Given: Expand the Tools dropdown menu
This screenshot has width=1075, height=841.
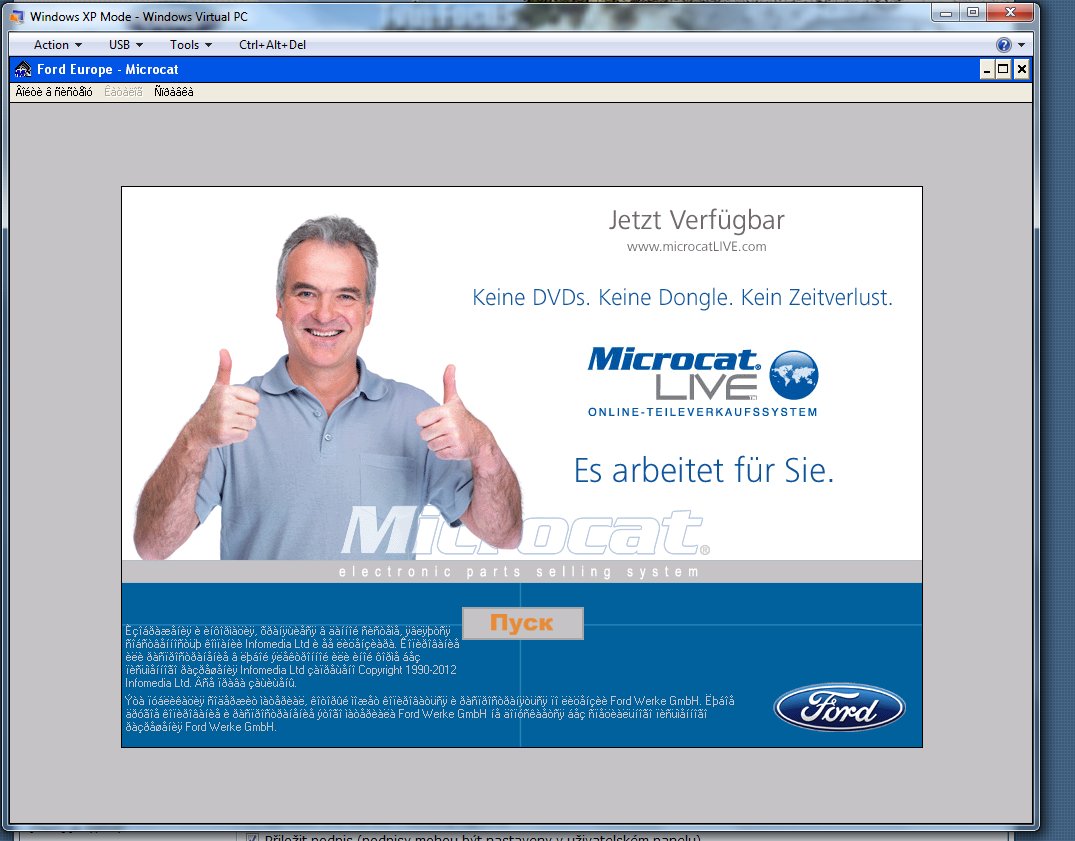Looking at the screenshot, I should coord(190,45).
